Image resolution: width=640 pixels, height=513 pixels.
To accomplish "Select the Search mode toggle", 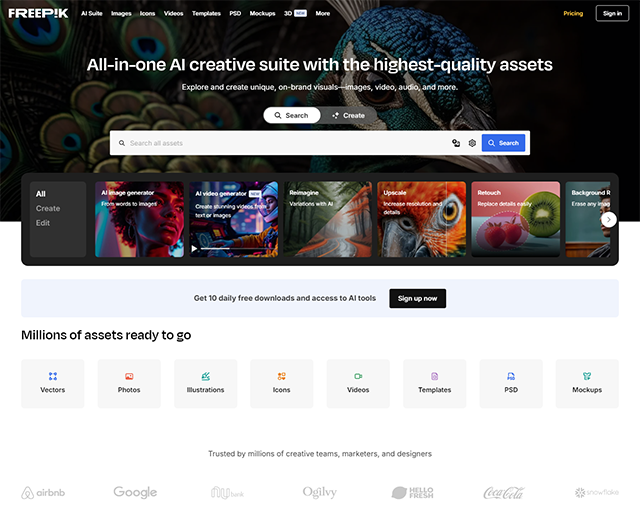I will [x=291, y=115].
